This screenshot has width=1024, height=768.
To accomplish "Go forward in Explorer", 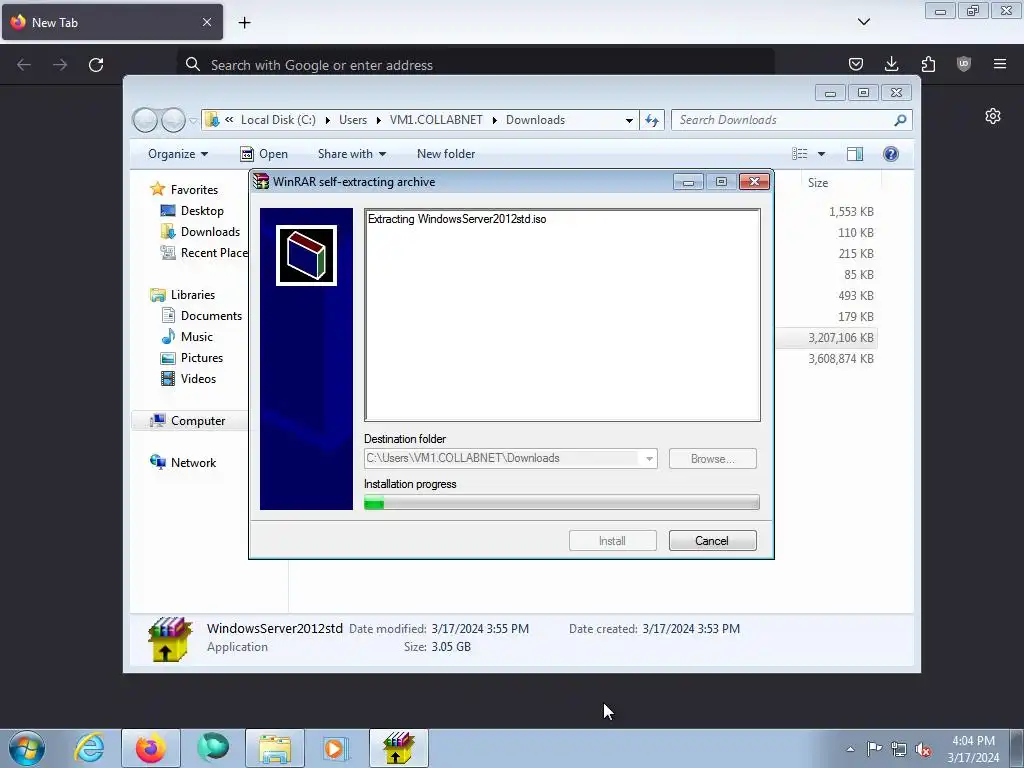I will 173,120.
